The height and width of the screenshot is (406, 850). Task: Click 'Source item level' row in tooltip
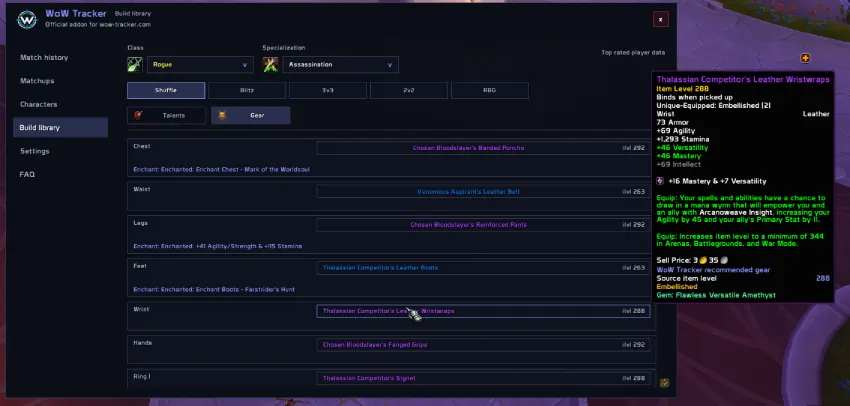pos(743,278)
